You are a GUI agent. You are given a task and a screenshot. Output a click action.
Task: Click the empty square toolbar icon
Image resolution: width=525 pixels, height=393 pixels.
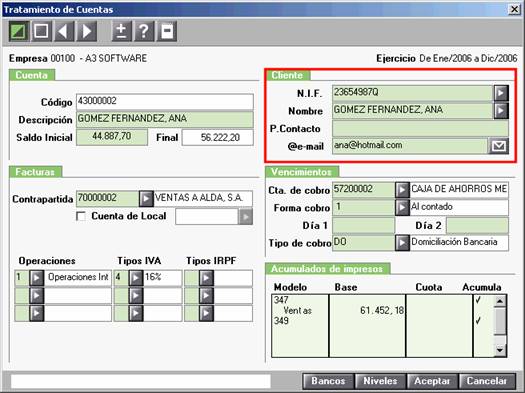tap(41, 31)
